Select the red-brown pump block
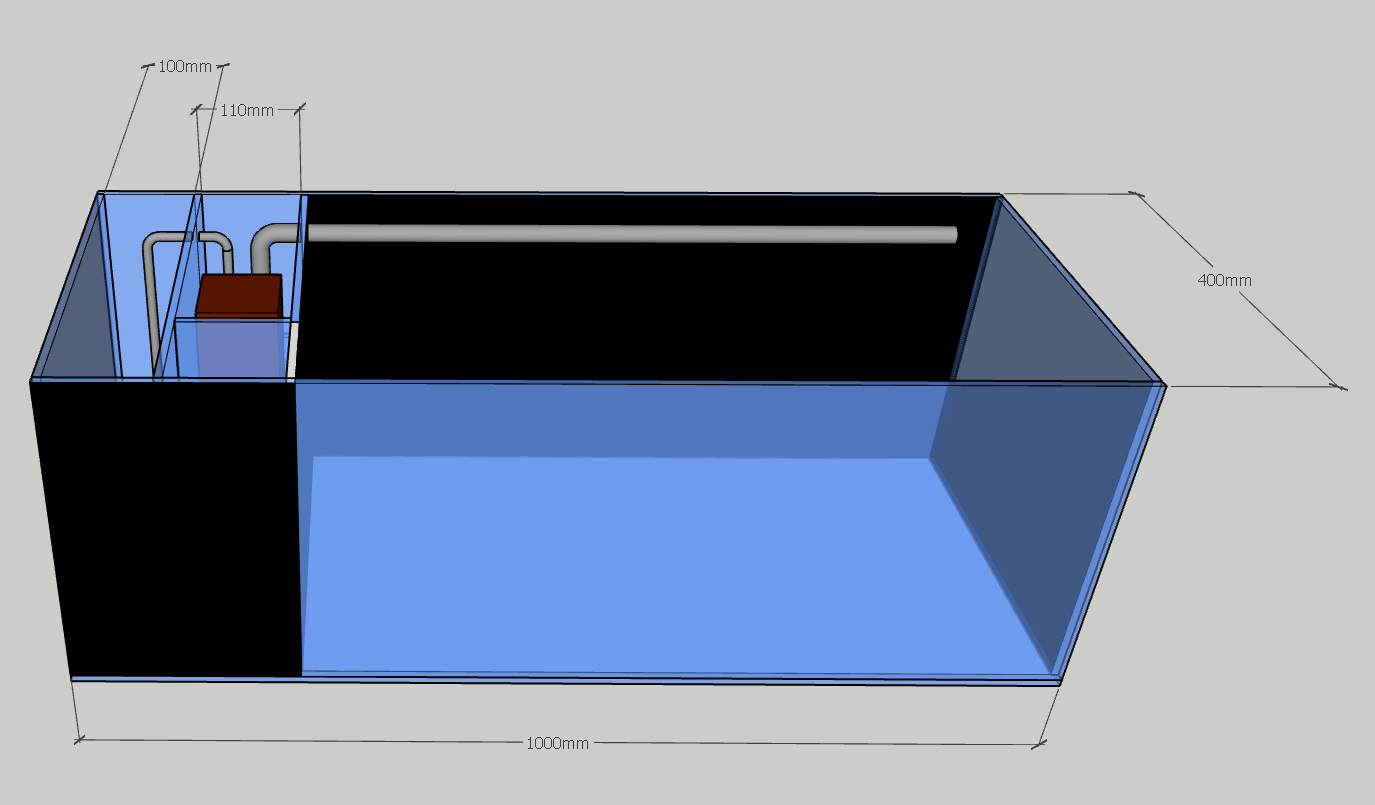The height and width of the screenshot is (805, 1375). click(239, 296)
